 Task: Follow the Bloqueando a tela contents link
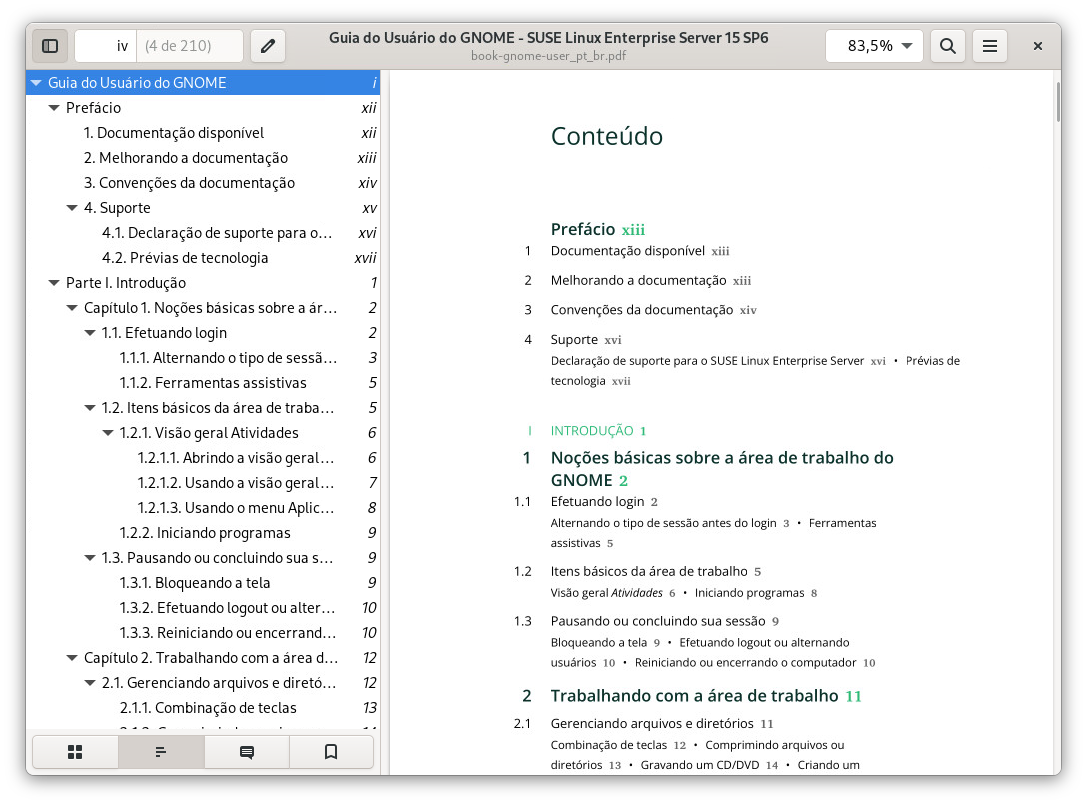point(605,643)
